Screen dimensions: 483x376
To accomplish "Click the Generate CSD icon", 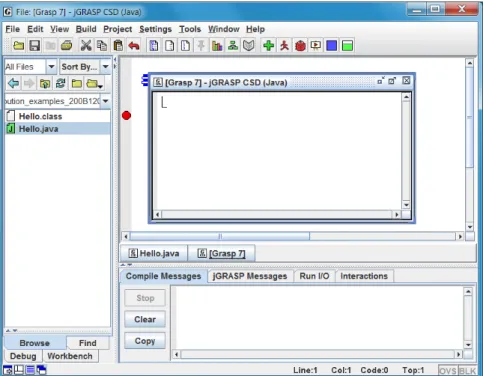I will (x=154, y=45).
